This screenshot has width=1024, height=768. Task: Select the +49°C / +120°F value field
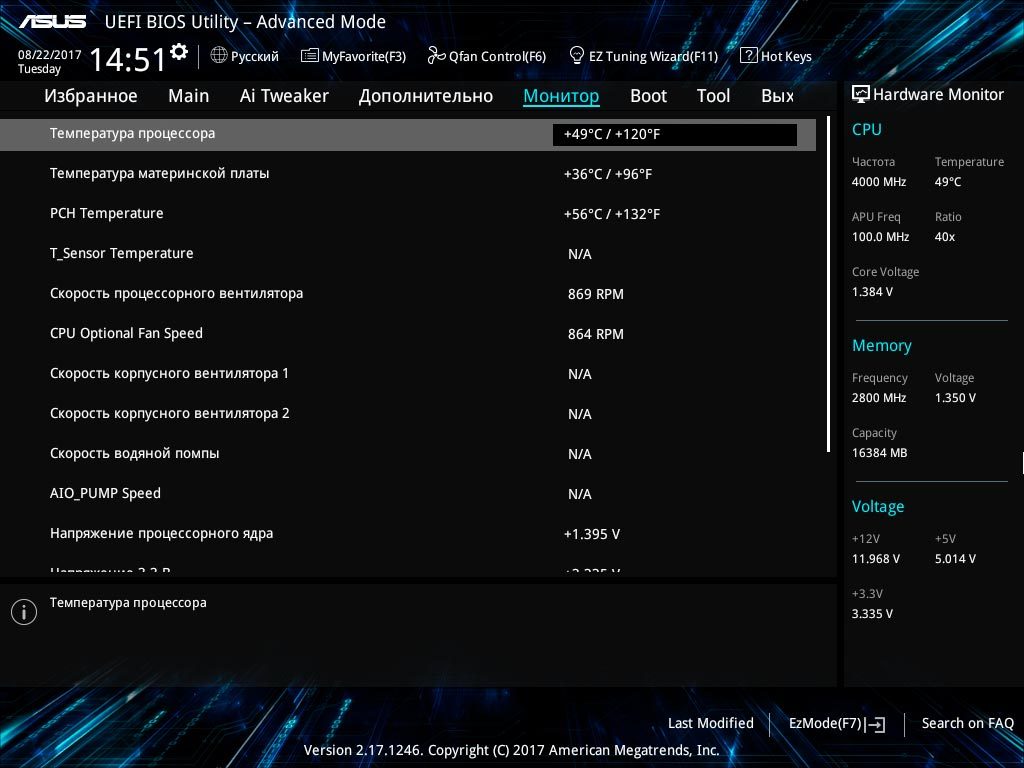point(675,135)
